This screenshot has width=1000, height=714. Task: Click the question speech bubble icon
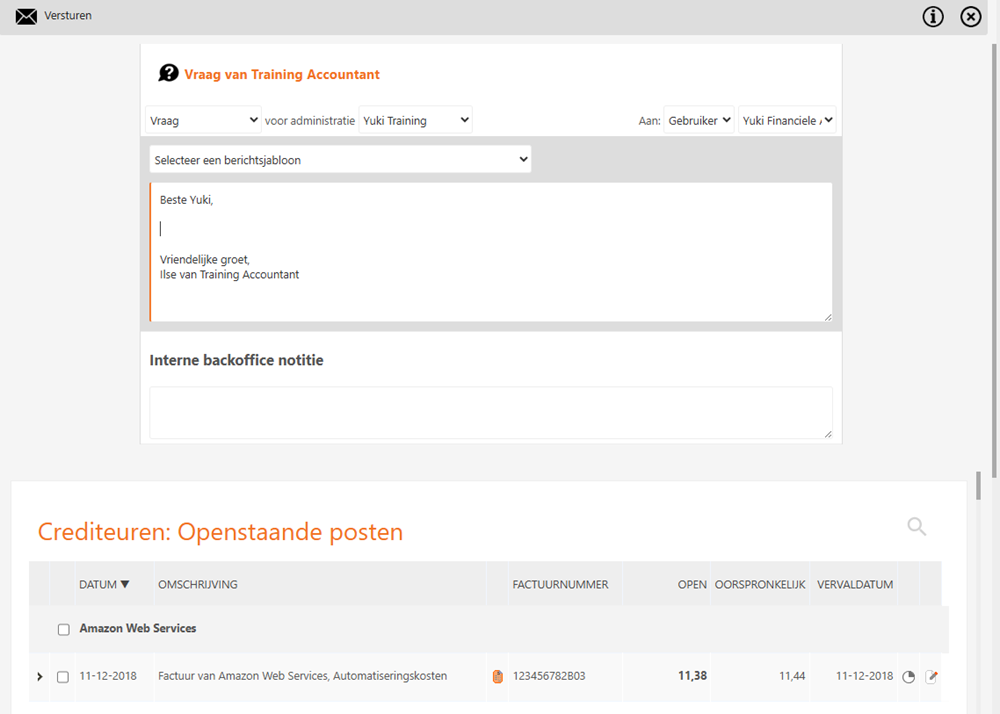[x=168, y=73]
